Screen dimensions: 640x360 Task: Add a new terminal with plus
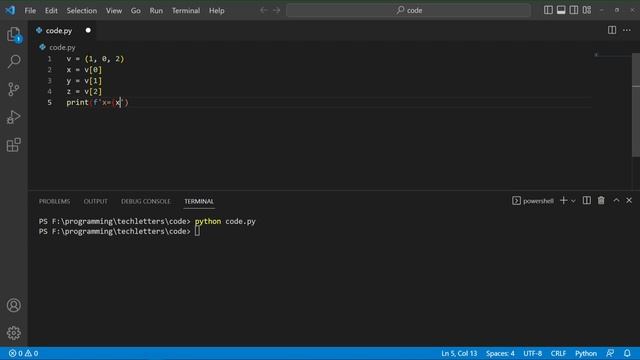click(564, 200)
